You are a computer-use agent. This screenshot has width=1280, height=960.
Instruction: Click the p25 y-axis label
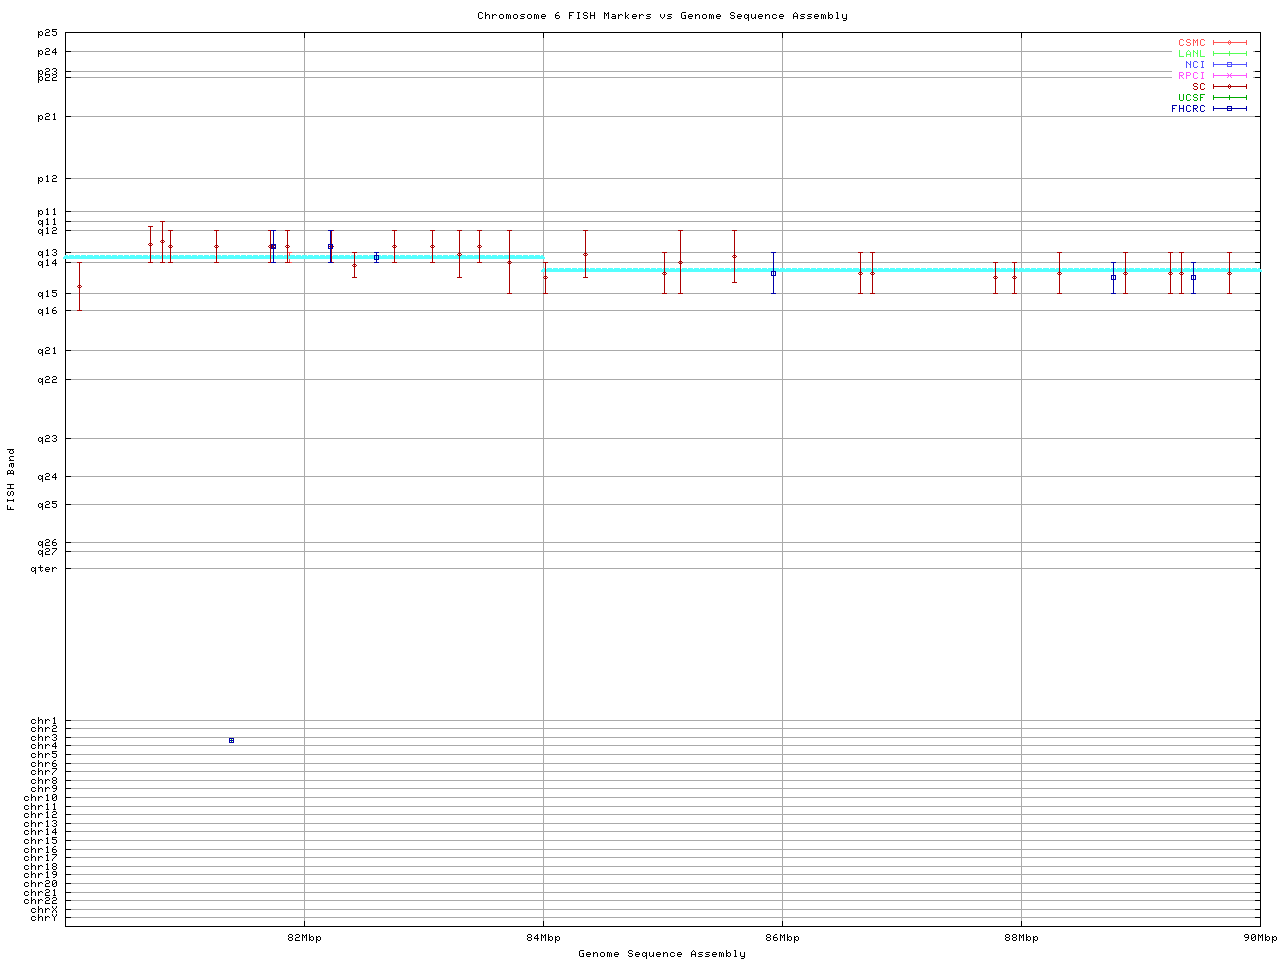tap(47, 33)
